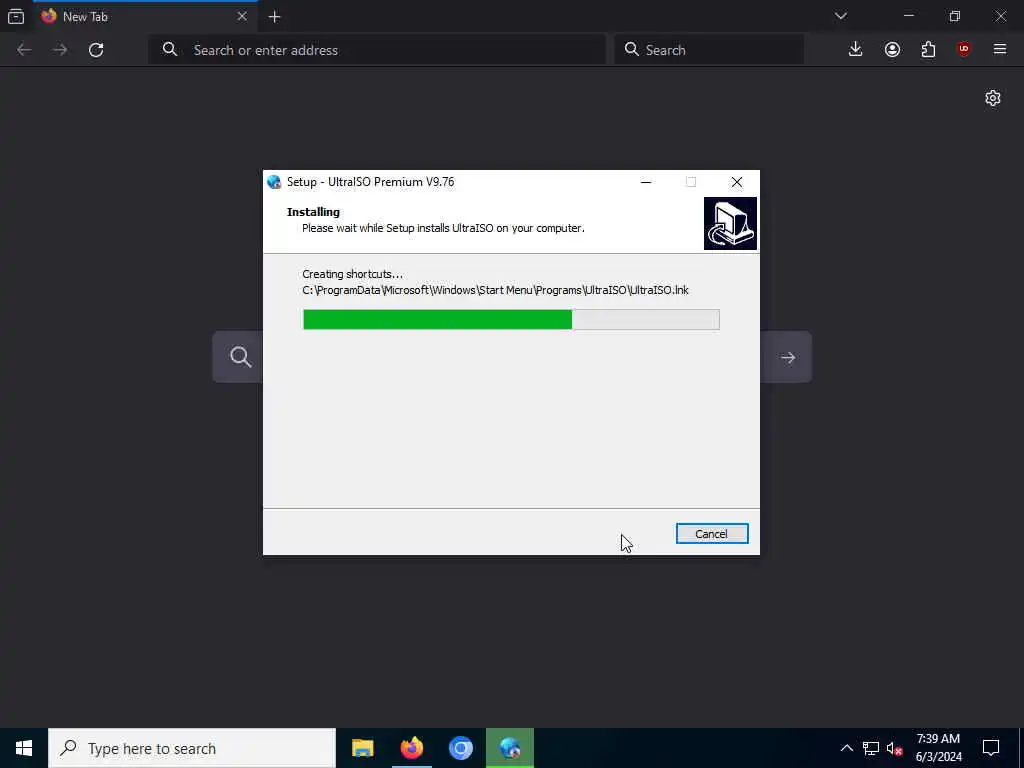This screenshot has height=768, width=1024.
Task: Show hidden system tray icons
Action: coord(846,748)
